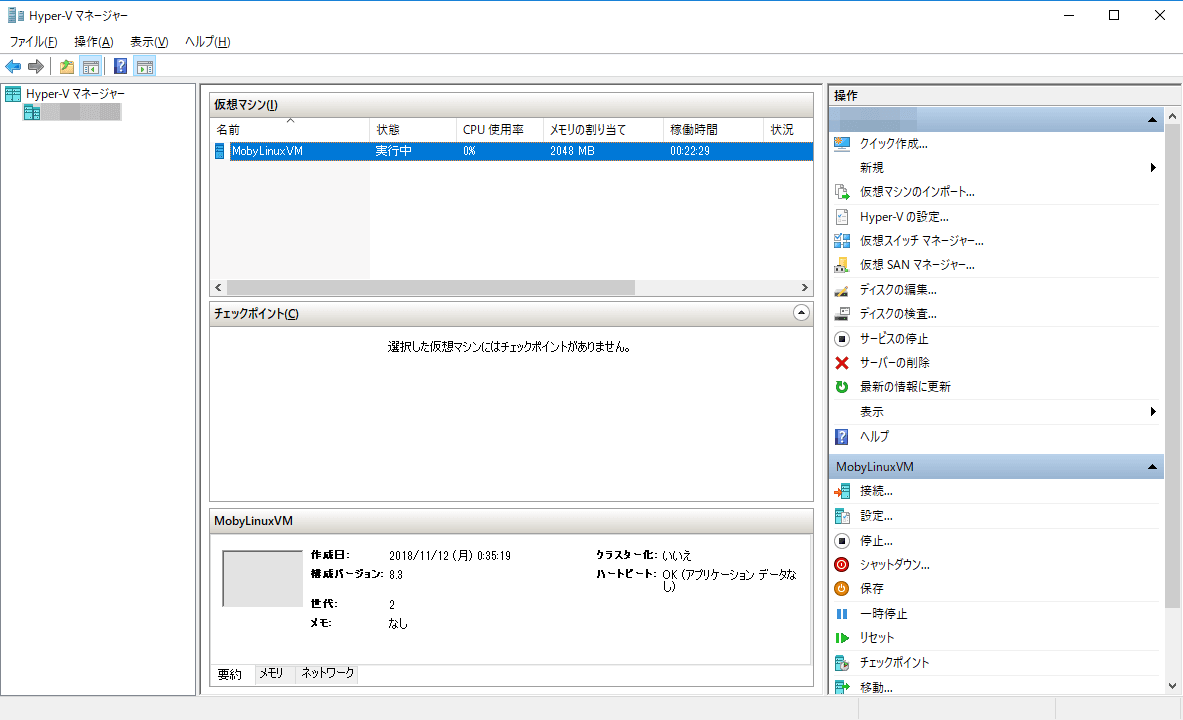The width and height of the screenshot is (1183, 720).
Task: Click Hyper-V の設定... action link
Action: [905, 217]
